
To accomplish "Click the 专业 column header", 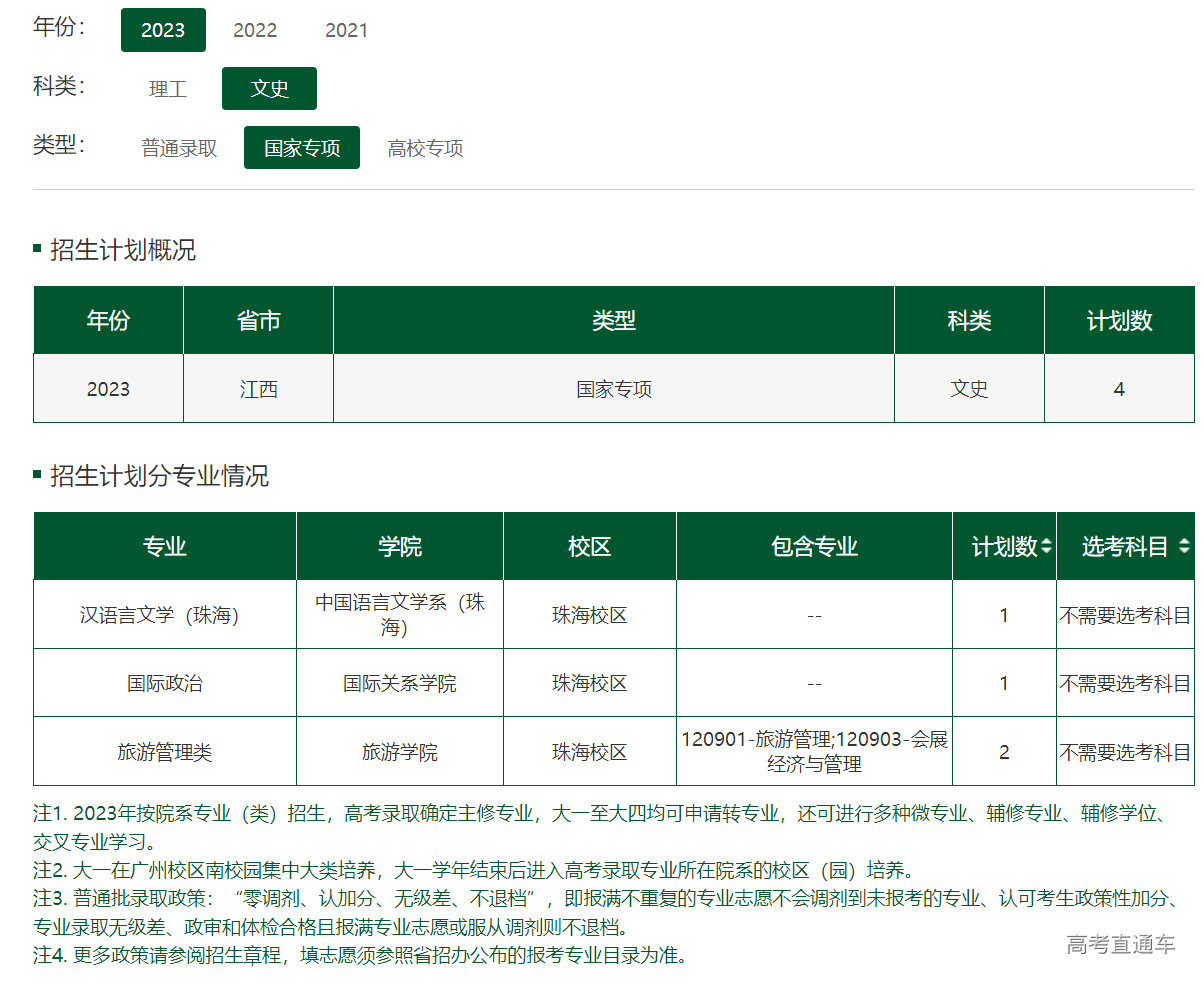I will click(165, 547).
